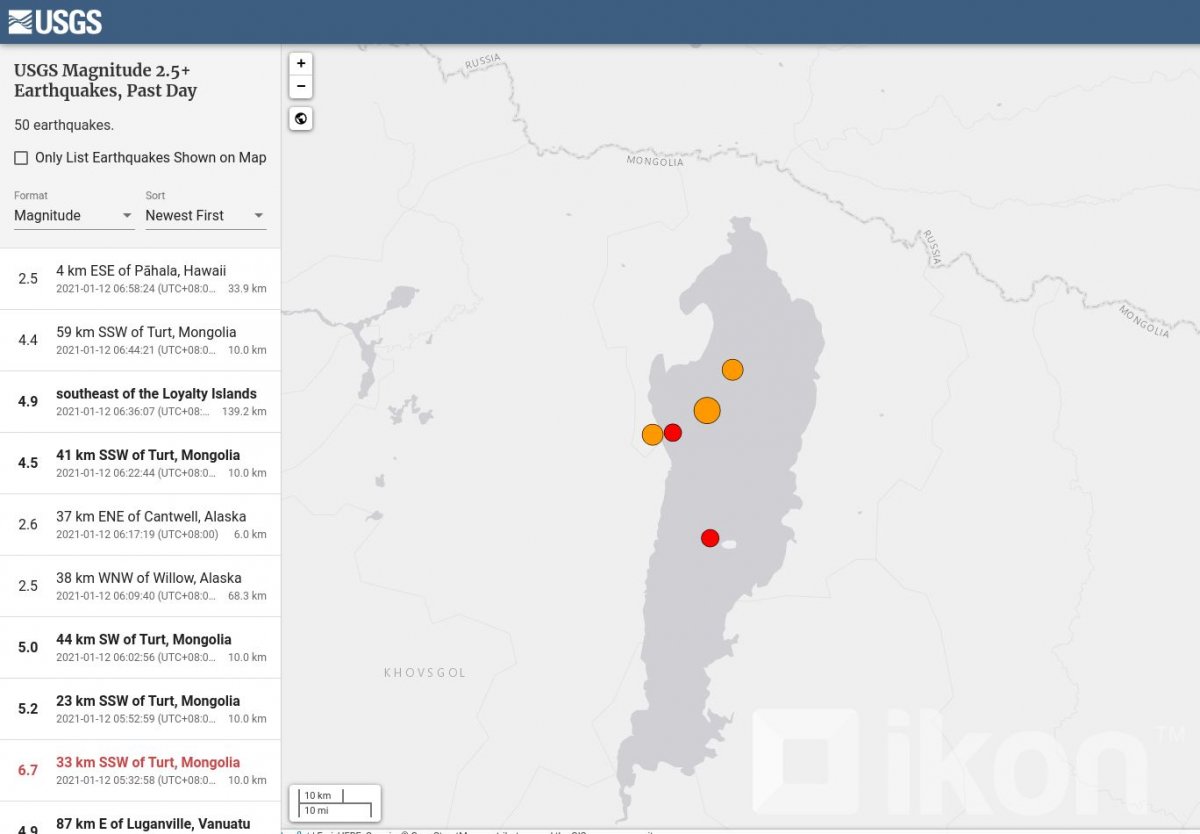
Task: Click the northernmost orange earthquake circle
Action: tap(732, 370)
